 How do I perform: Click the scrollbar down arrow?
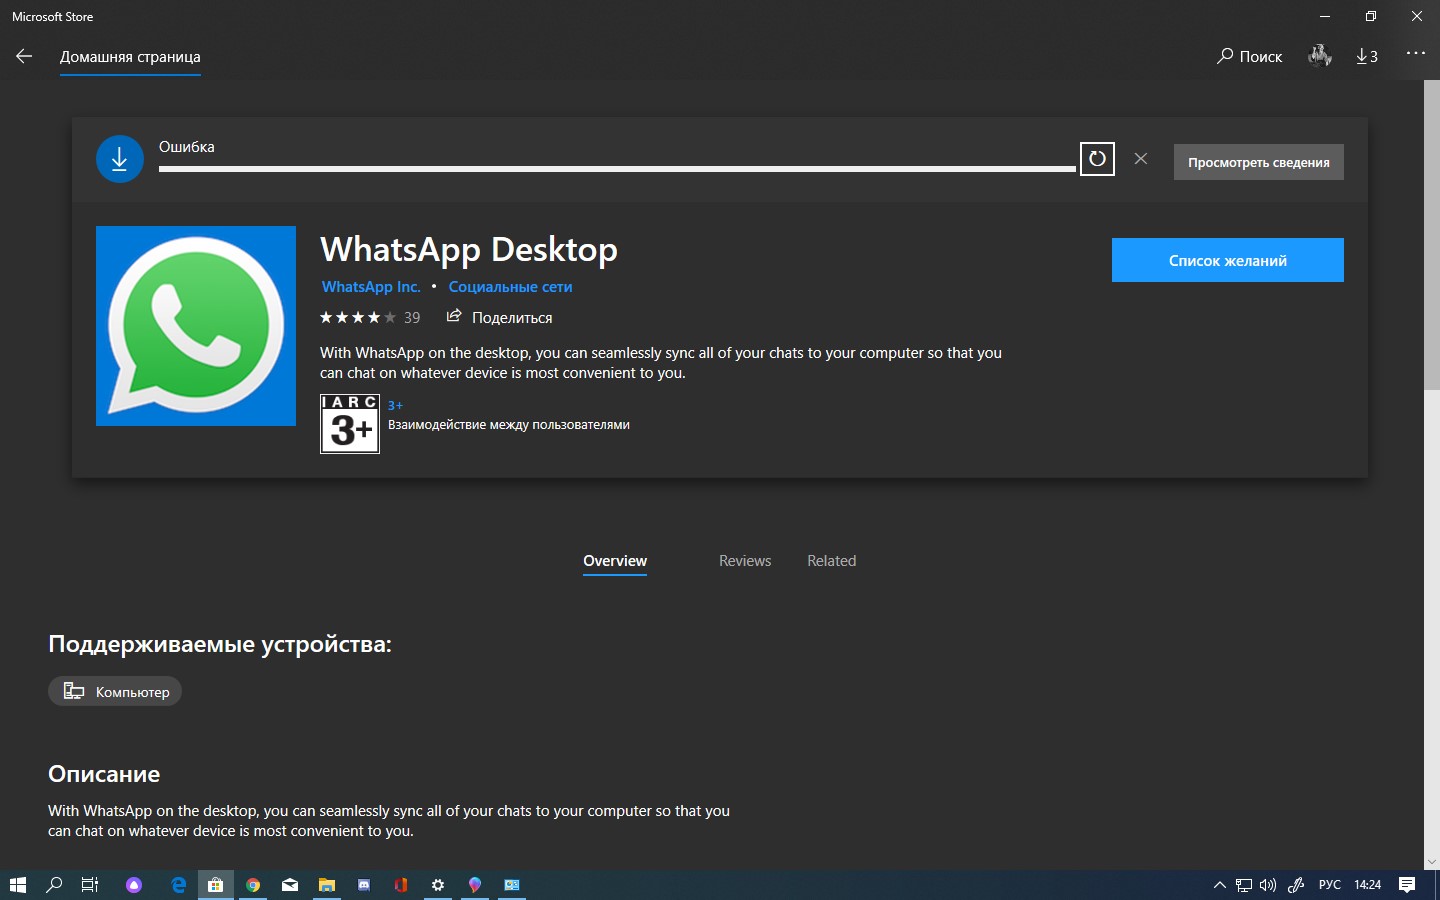coord(1432,861)
